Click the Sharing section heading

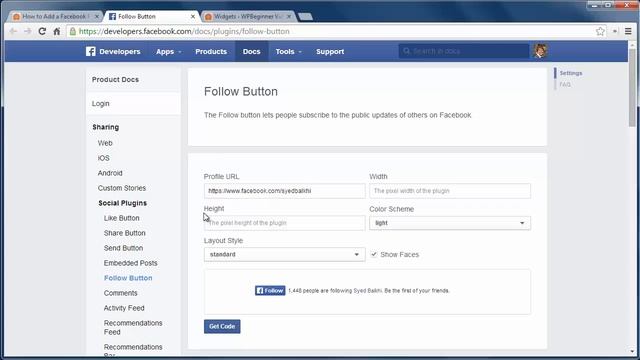point(106,127)
